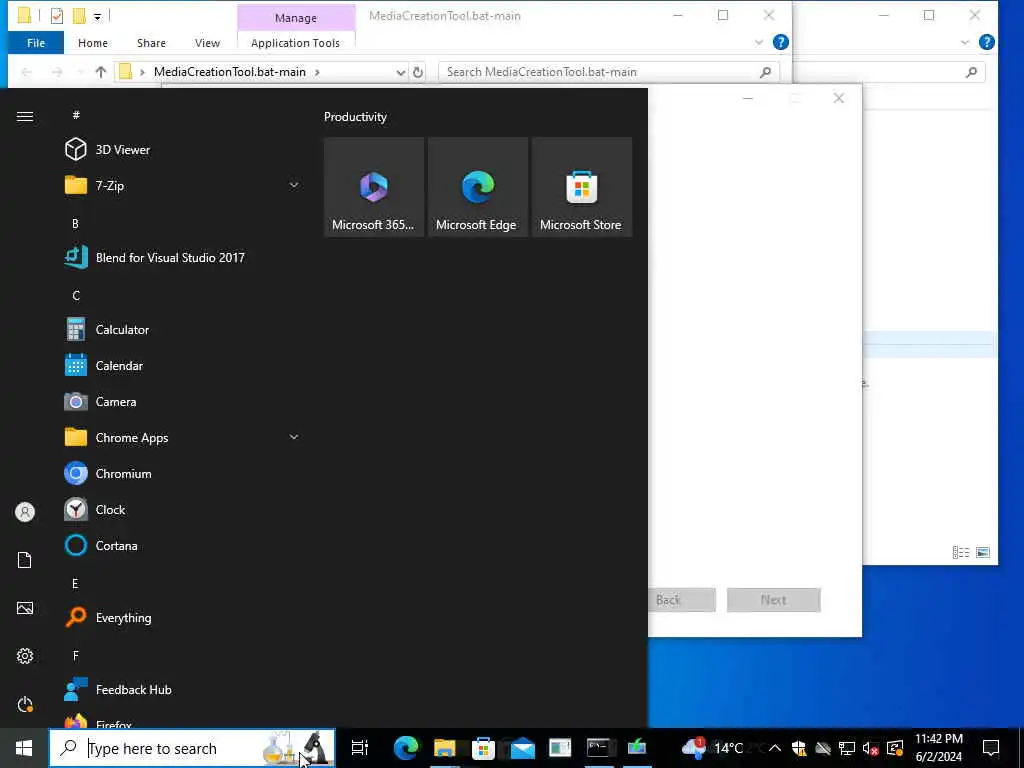Image resolution: width=1024 pixels, height=768 pixels.
Task: Open the weather widget showing 14°C
Action: pos(712,748)
